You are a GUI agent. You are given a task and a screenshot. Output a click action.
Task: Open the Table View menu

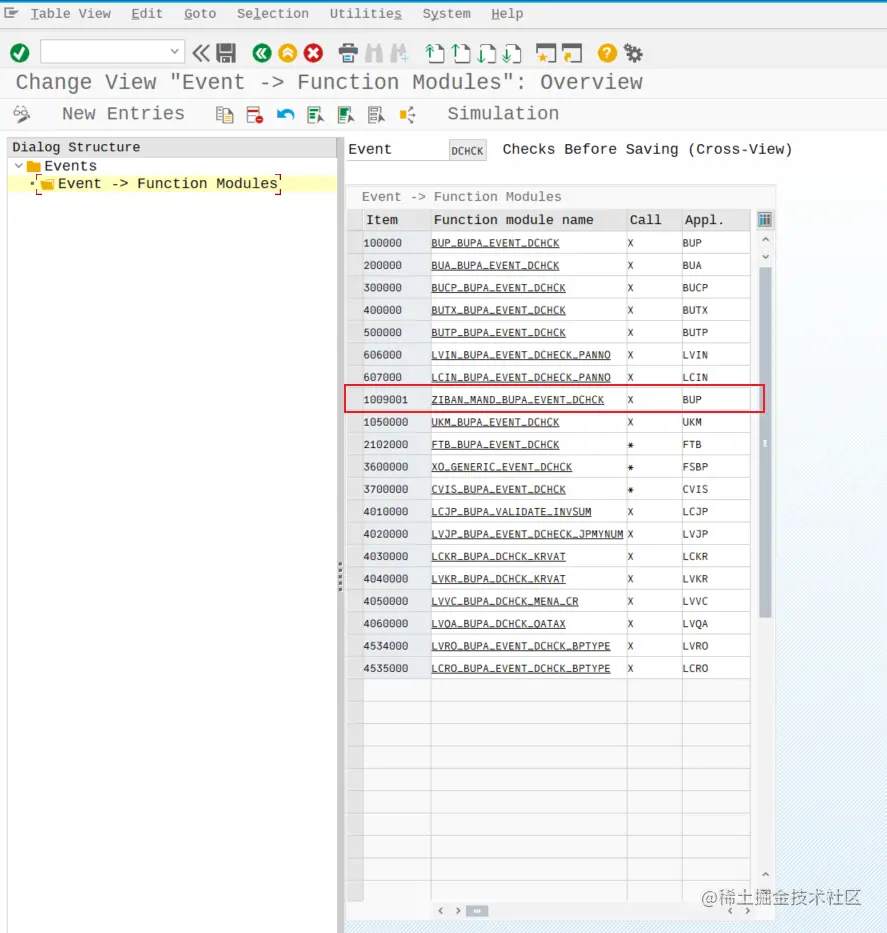pos(70,14)
